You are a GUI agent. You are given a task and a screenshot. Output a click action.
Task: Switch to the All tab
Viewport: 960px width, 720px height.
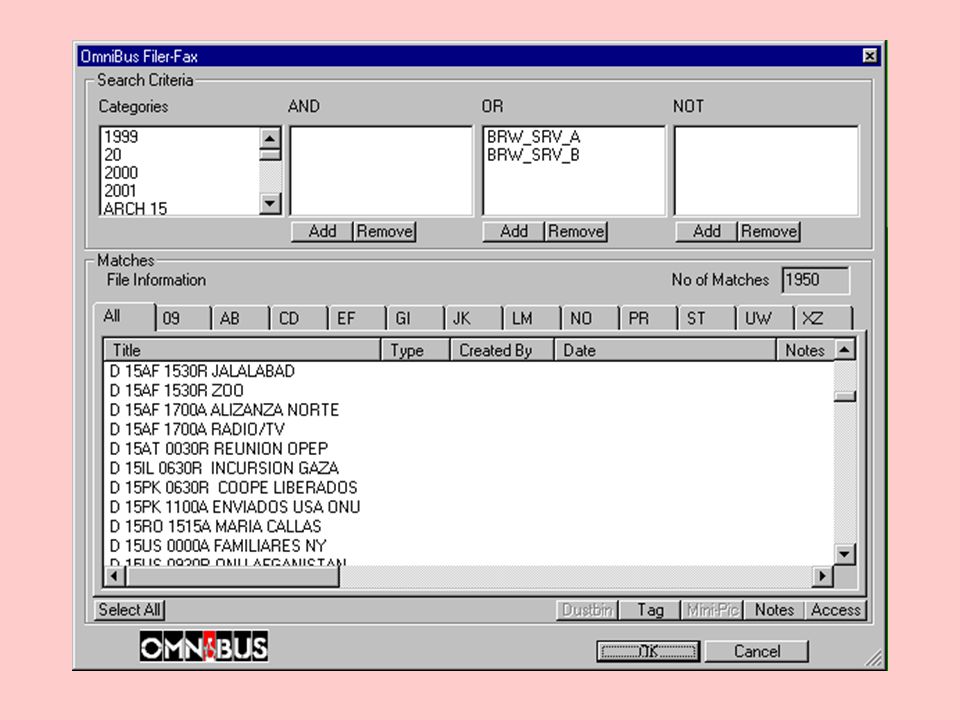pyautogui.click(x=124, y=317)
